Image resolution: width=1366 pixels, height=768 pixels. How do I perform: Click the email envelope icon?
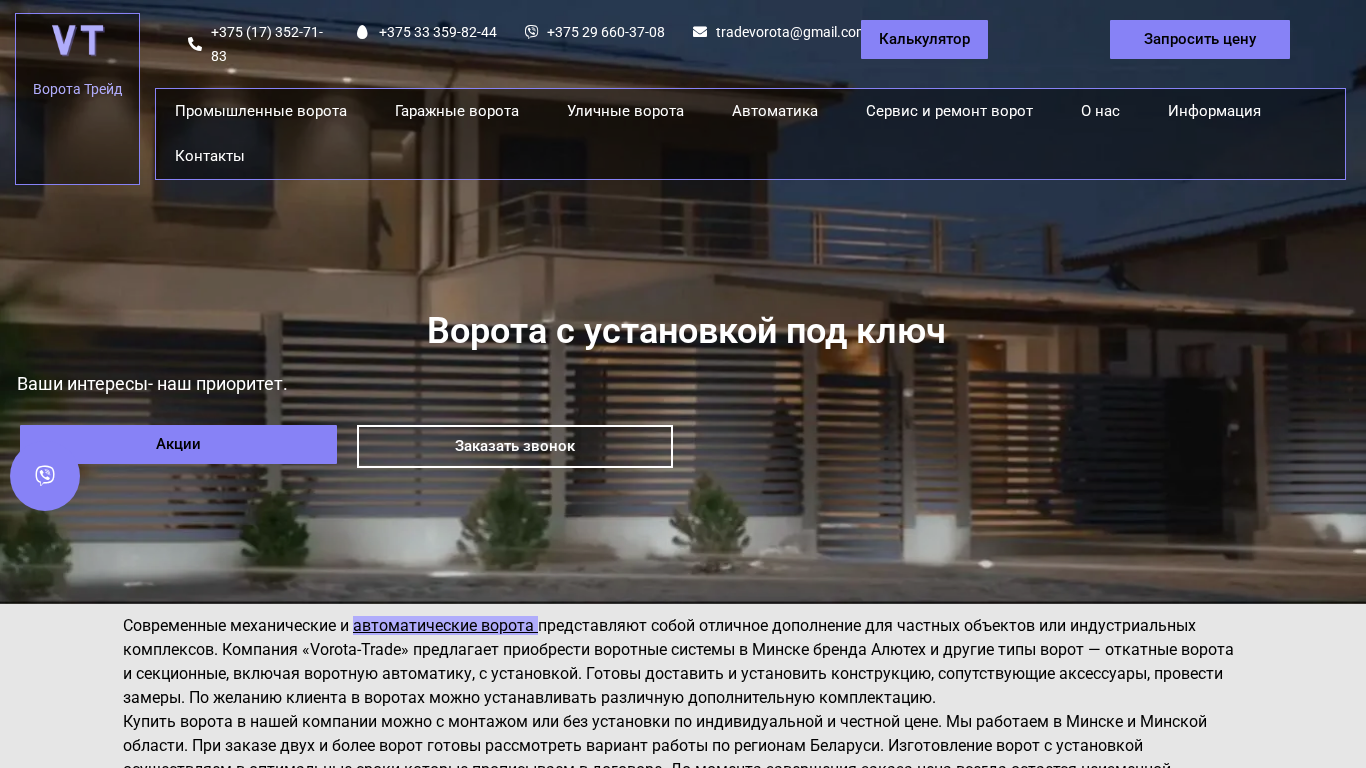(x=700, y=32)
